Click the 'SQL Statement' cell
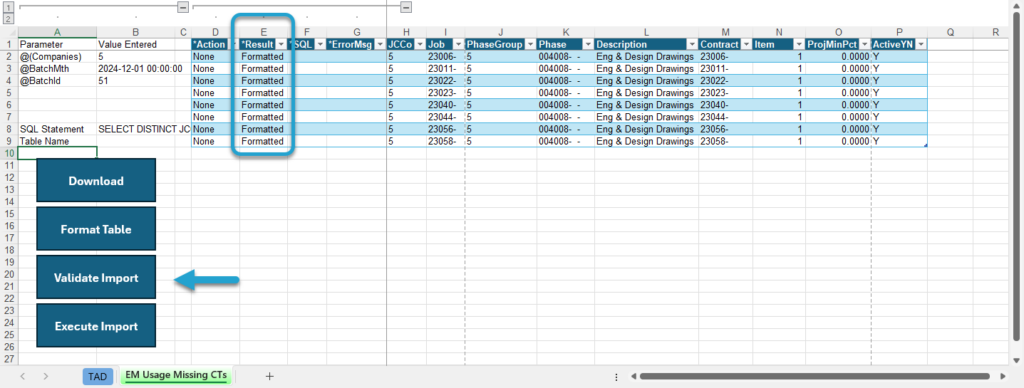Image resolution: width=1024 pixels, height=388 pixels. point(57,129)
